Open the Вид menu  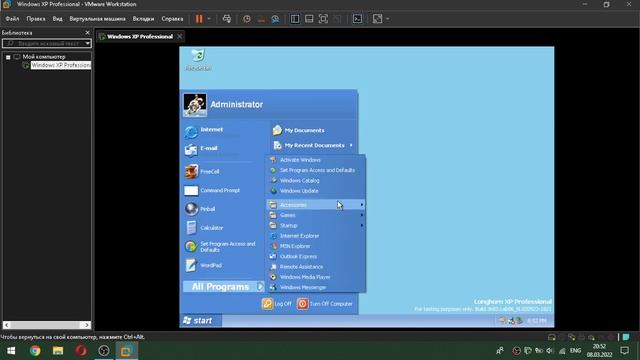coord(58,19)
